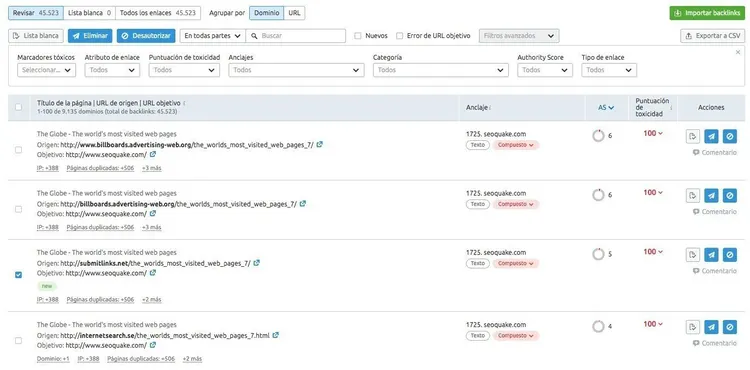Close the advanced filters panel
The height and width of the screenshot is (370, 750).
point(738,52)
